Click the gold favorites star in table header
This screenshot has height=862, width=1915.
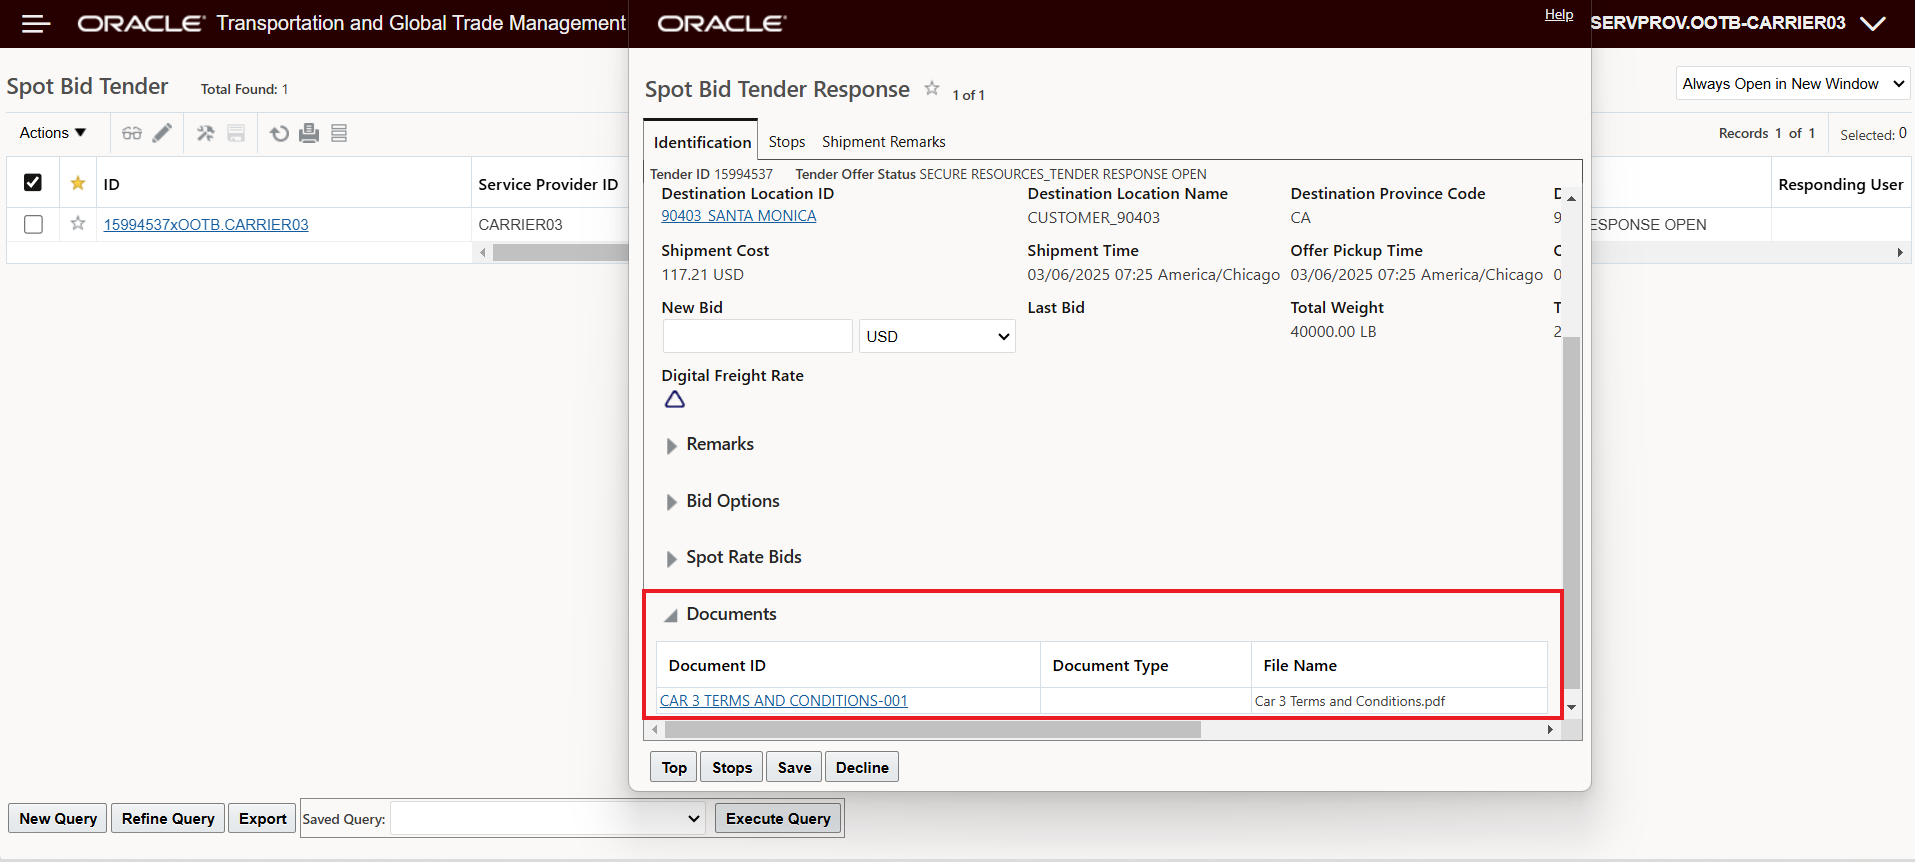point(78,183)
